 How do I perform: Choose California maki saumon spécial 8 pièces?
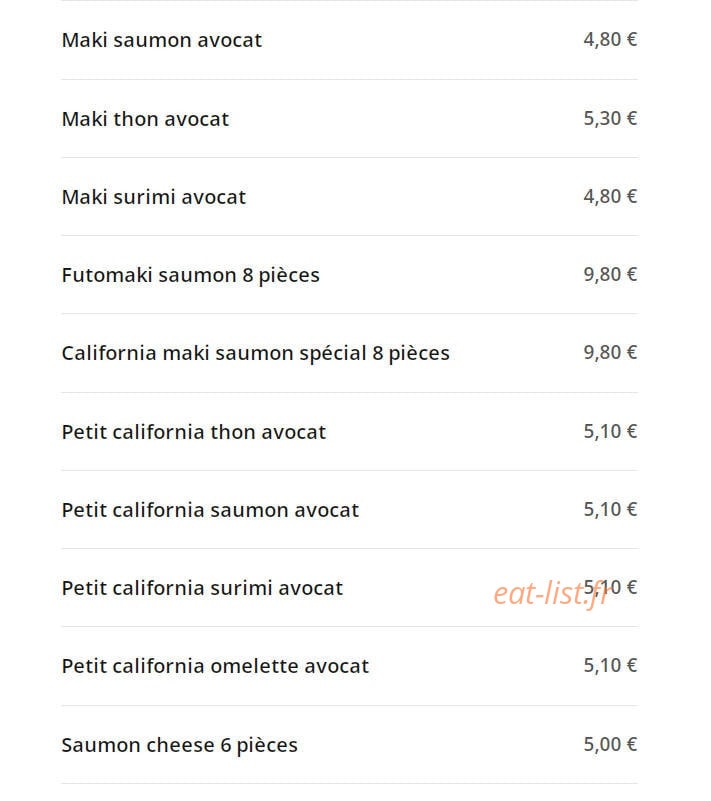pyautogui.click(x=255, y=354)
